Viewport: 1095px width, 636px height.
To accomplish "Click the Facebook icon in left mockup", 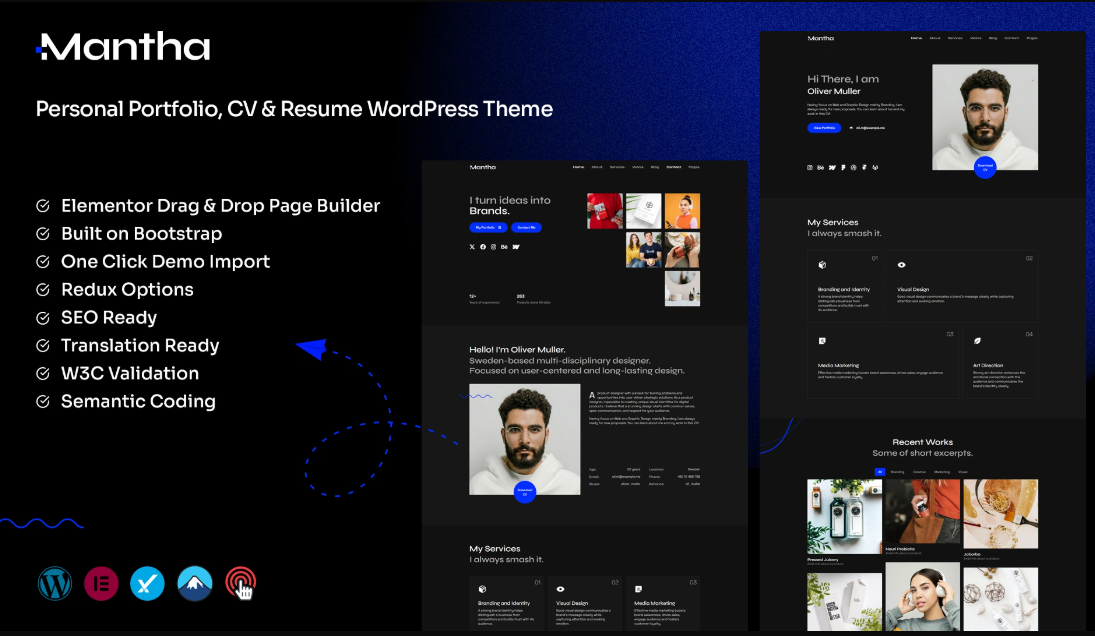I will (x=483, y=246).
